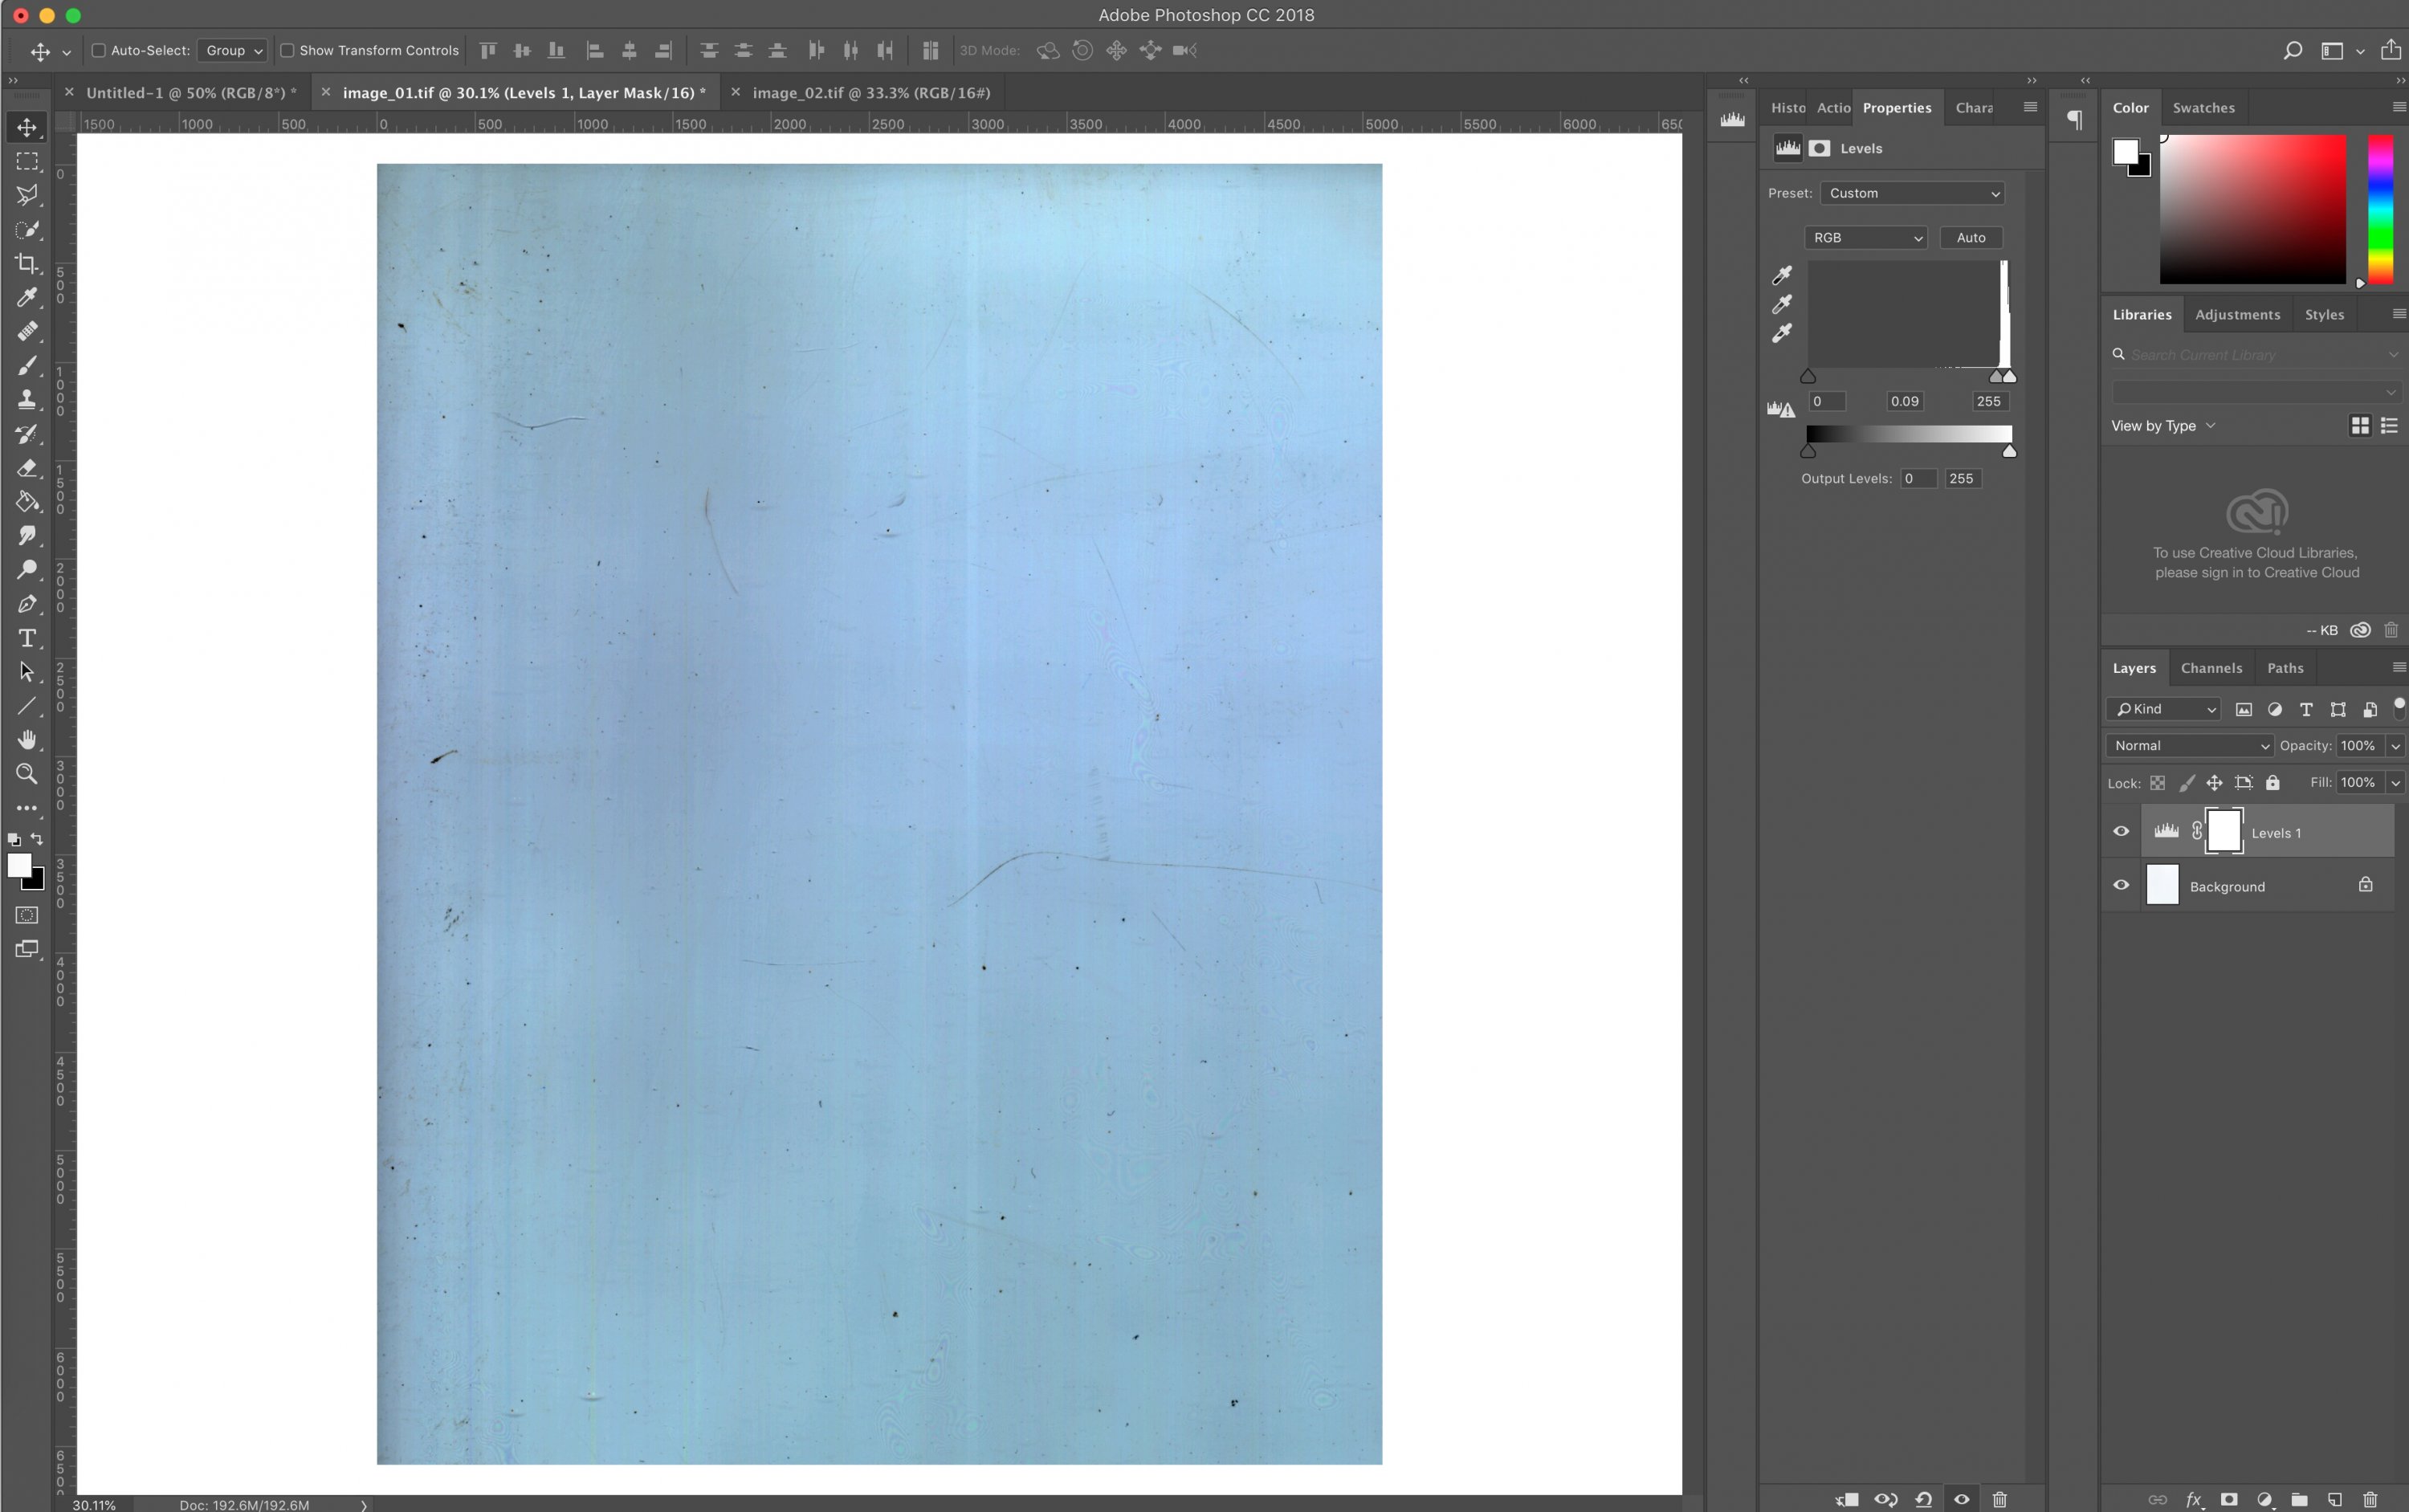The height and width of the screenshot is (1512, 2409).
Task: Select the Pen tool
Action: click(x=27, y=603)
